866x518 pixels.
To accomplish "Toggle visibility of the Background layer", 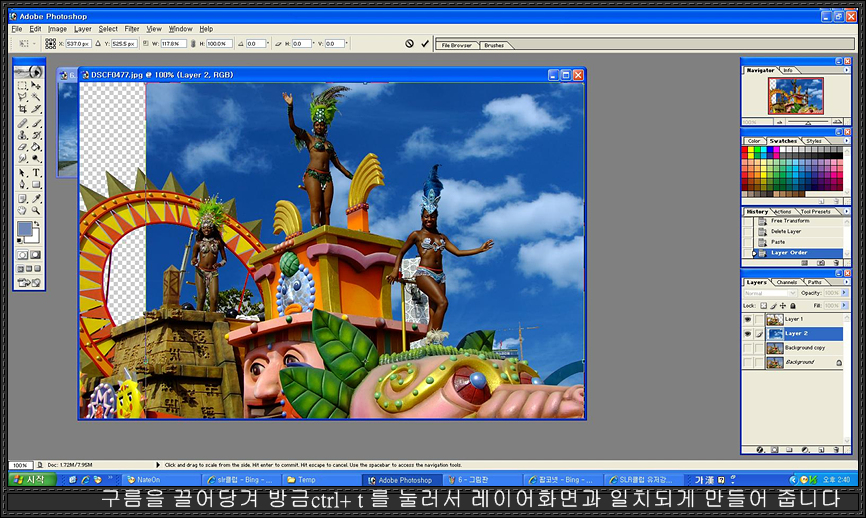I will (x=749, y=362).
